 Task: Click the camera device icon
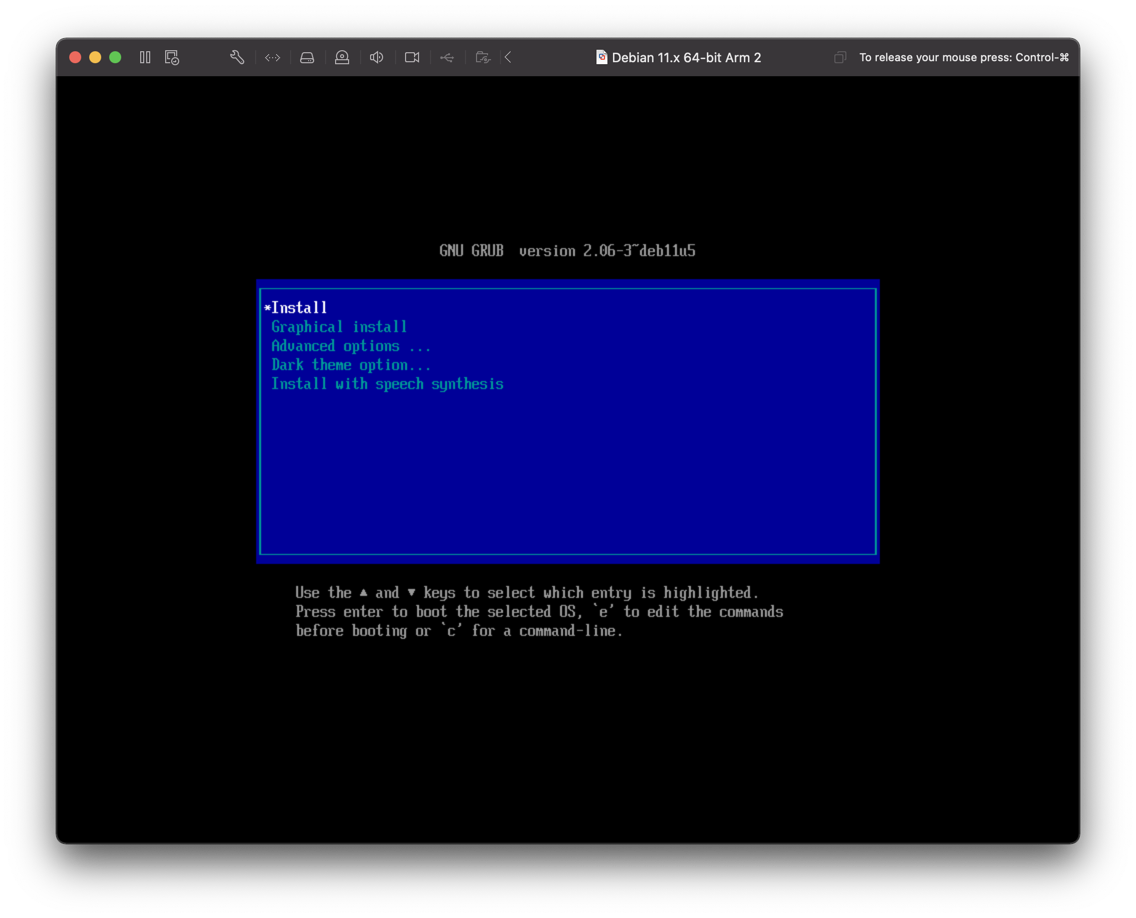pos(412,57)
